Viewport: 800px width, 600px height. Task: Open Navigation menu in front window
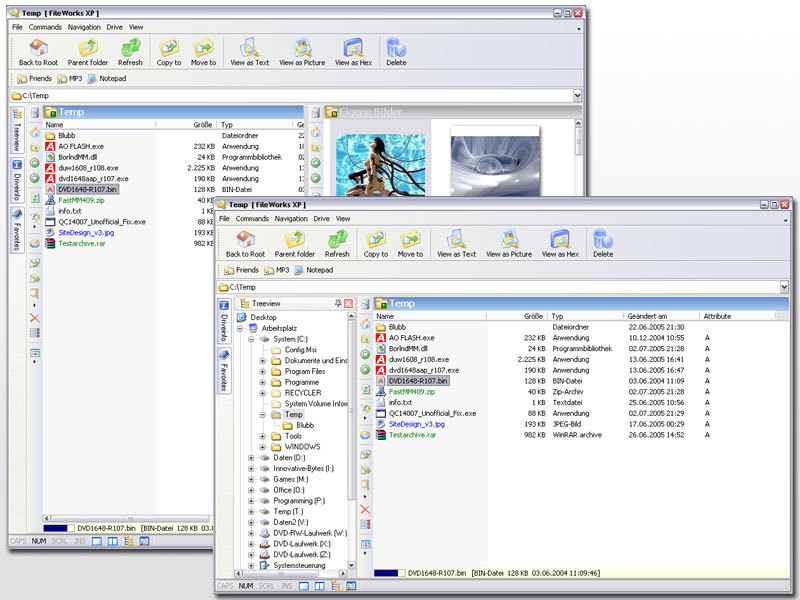tap(291, 218)
